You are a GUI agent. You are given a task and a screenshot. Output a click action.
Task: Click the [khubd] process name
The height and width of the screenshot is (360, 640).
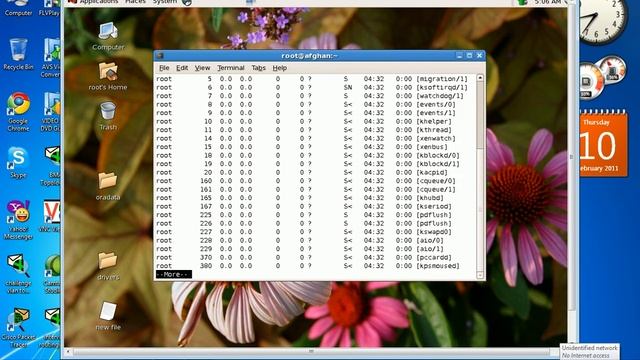[x=430, y=198]
